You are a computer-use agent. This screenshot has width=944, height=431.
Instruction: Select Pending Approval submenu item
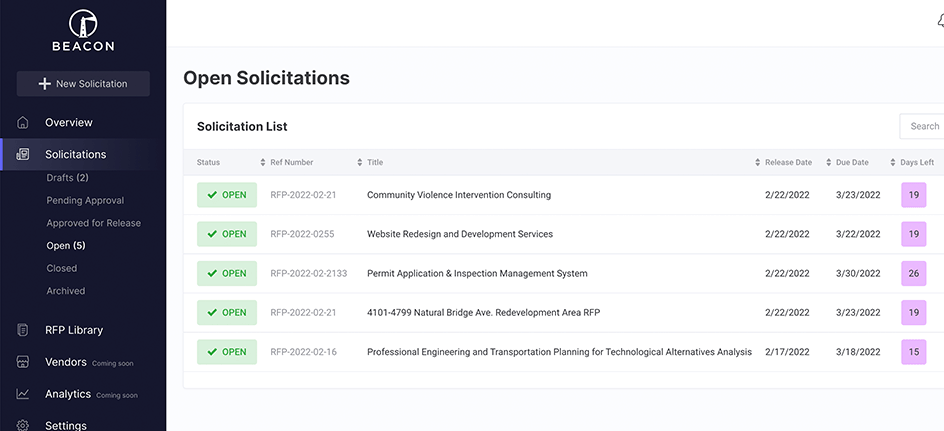point(85,201)
